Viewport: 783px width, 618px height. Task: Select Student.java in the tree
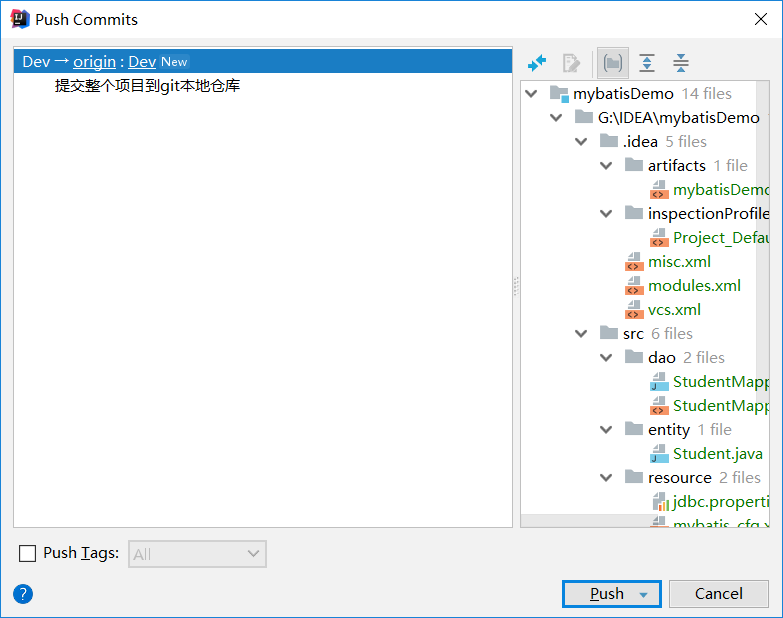click(x=718, y=454)
